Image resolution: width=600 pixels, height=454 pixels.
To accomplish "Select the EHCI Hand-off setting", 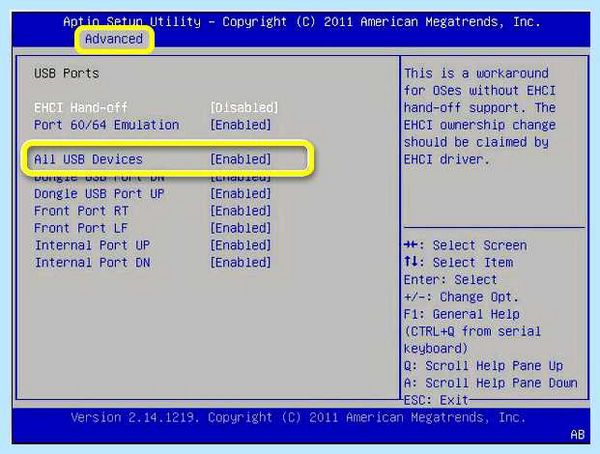I will 81,108.
